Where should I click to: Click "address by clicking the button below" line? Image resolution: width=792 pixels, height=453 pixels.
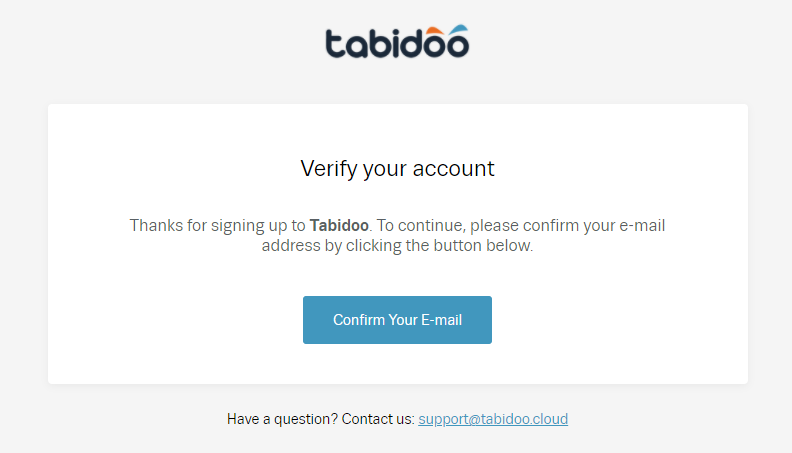coord(397,245)
